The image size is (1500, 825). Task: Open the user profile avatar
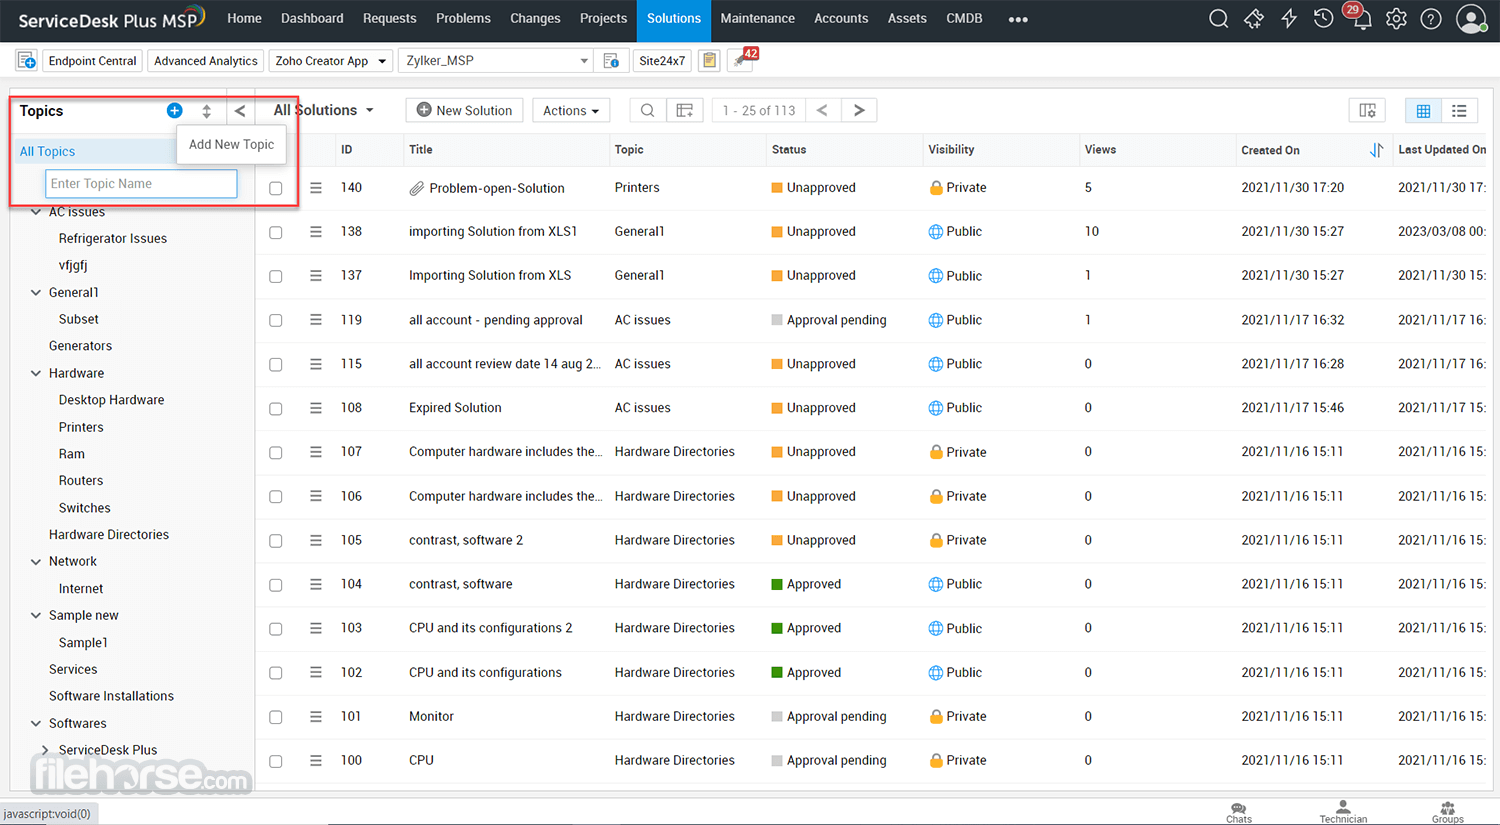pyautogui.click(x=1471, y=19)
